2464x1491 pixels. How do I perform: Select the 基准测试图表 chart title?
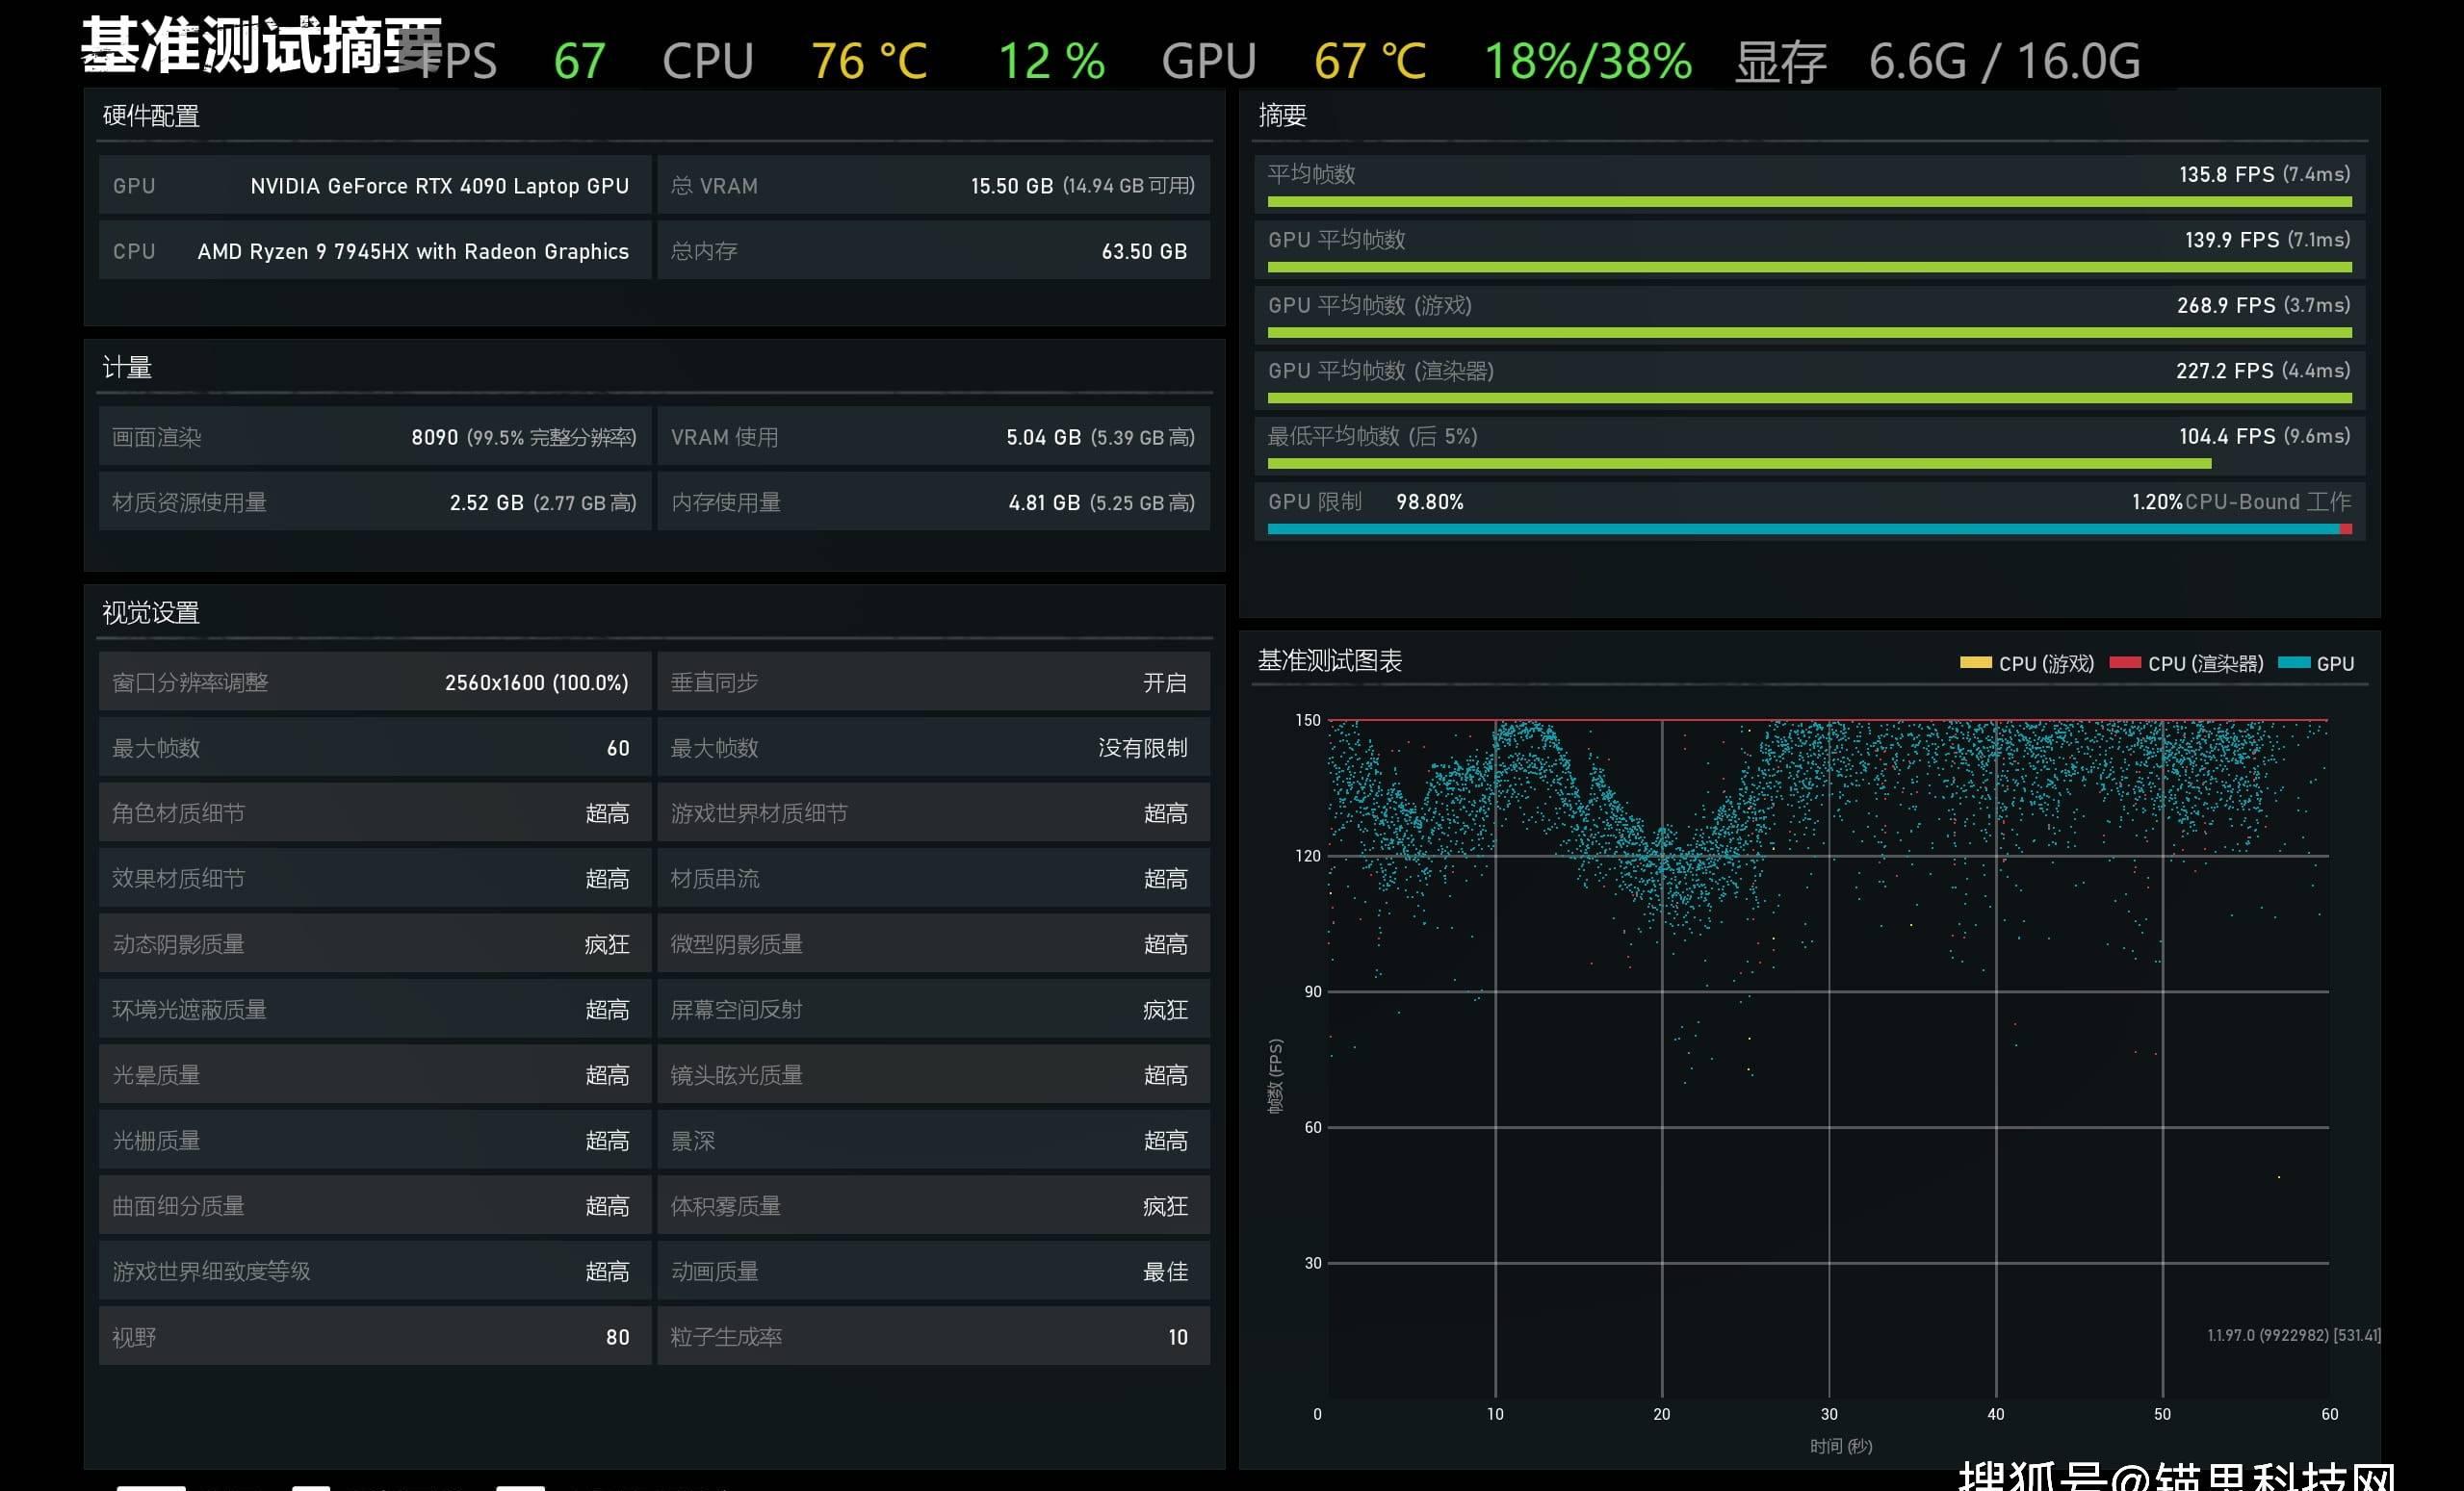coord(1330,660)
